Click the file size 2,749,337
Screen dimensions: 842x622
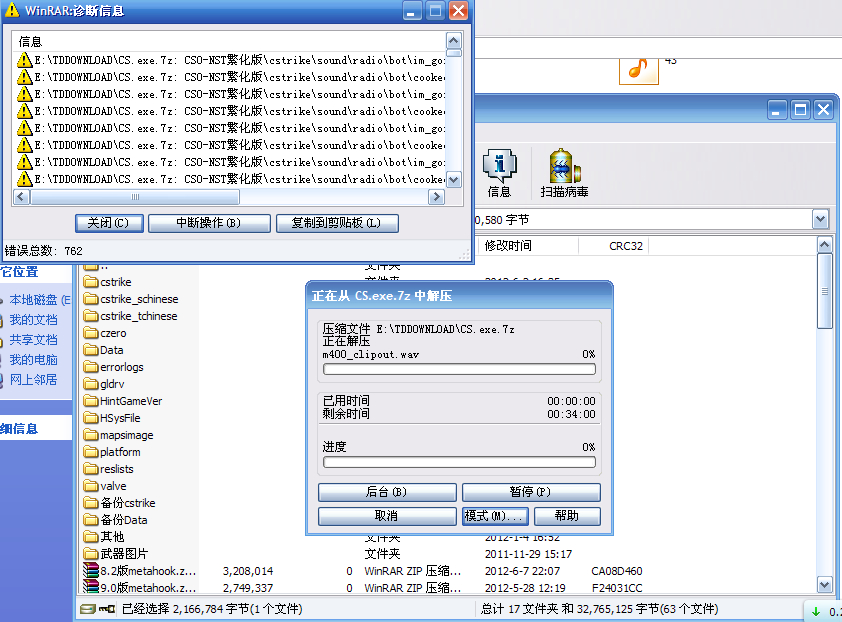[248, 588]
